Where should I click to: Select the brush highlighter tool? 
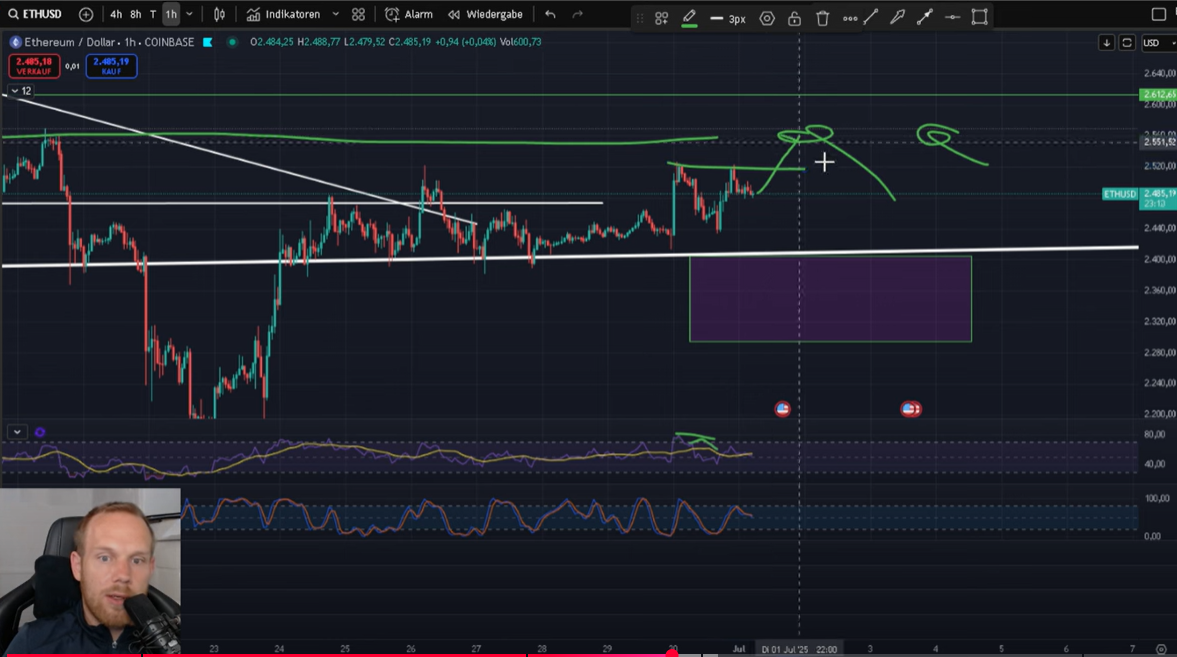(898, 17)
